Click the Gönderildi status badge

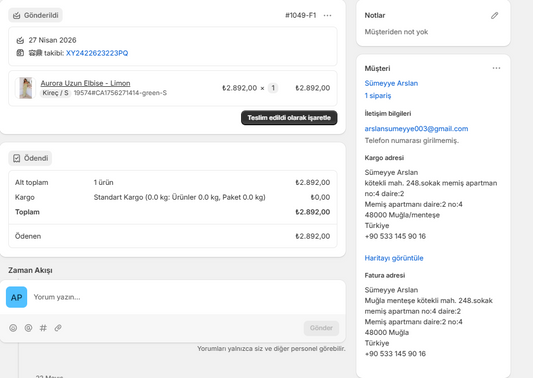coord(36,15)
